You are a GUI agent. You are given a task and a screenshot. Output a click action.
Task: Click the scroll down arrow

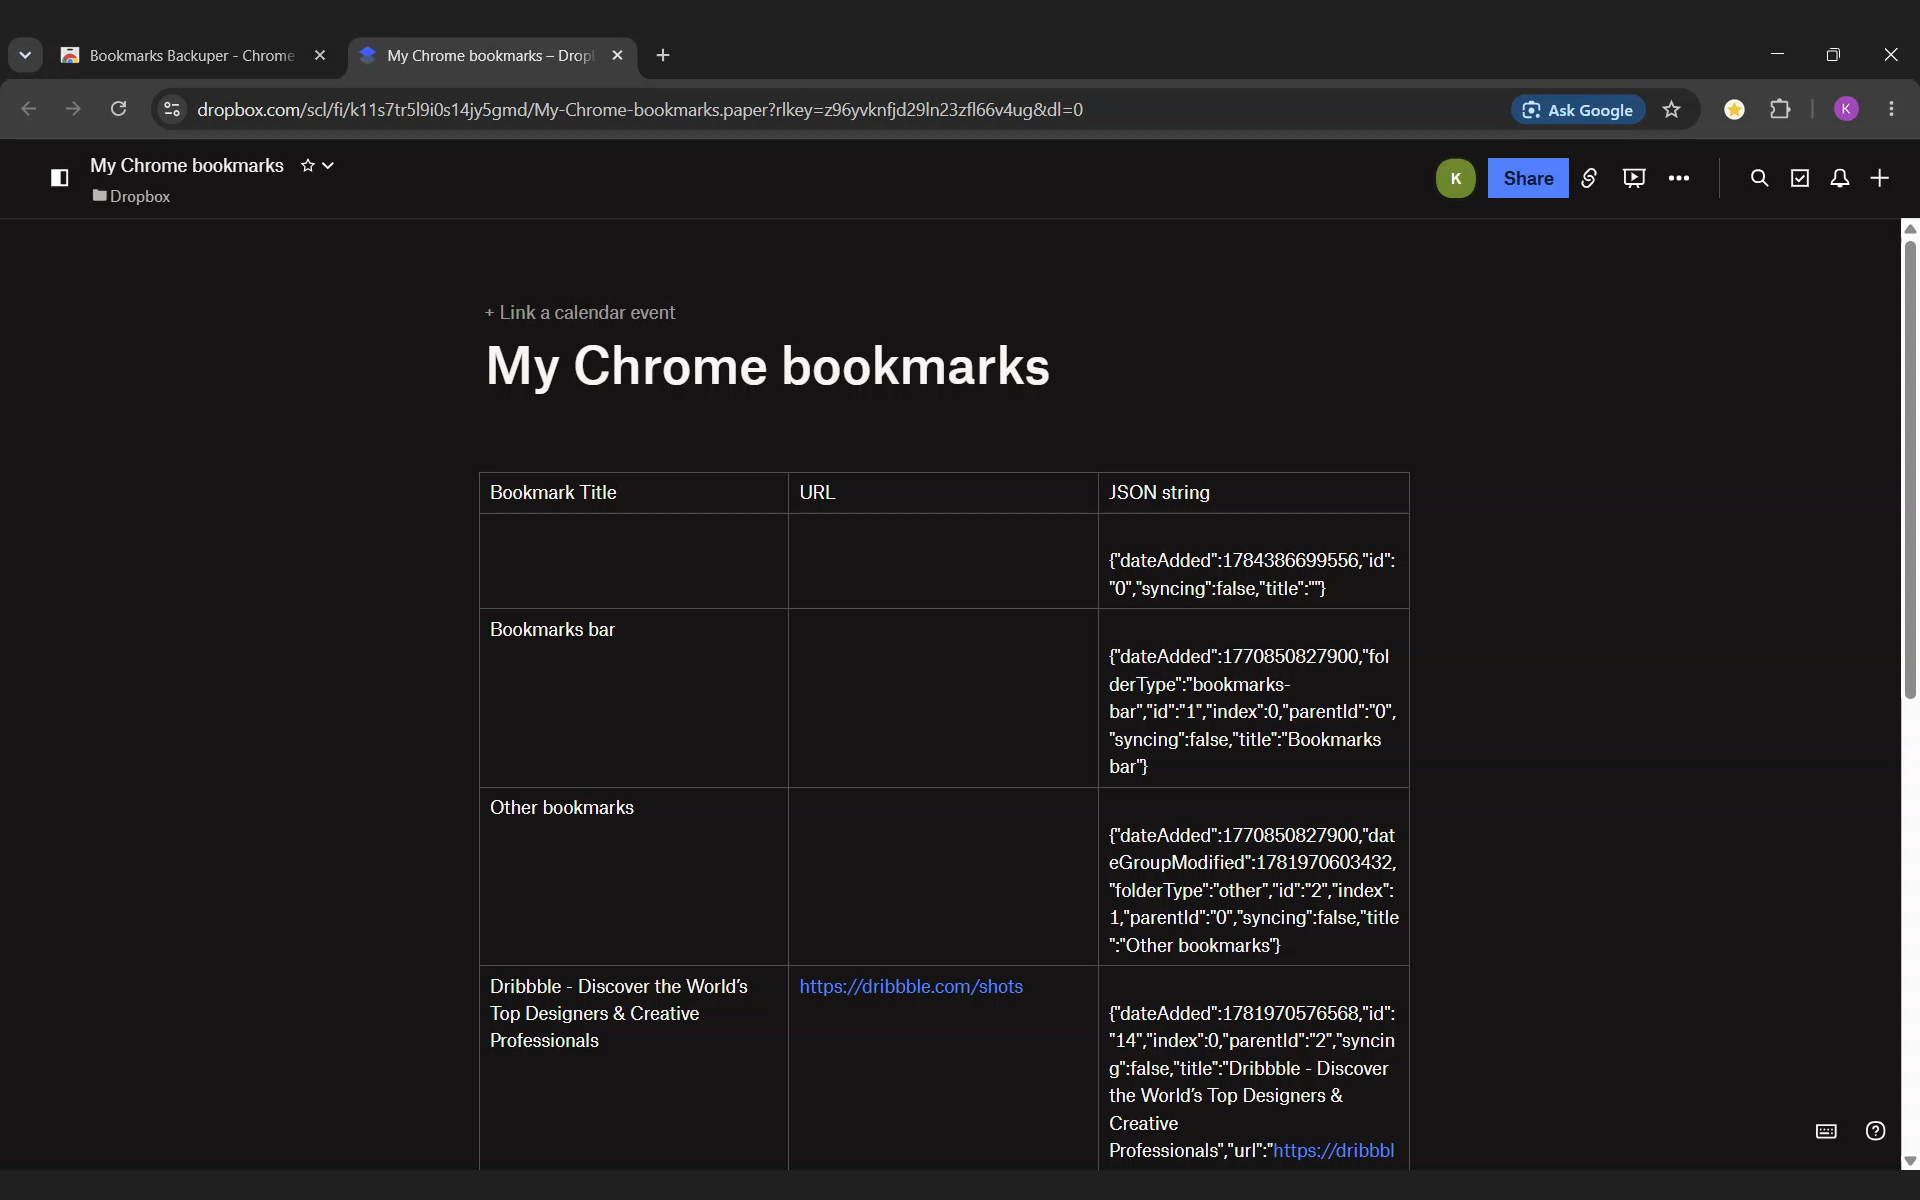coord(1910,1161)
